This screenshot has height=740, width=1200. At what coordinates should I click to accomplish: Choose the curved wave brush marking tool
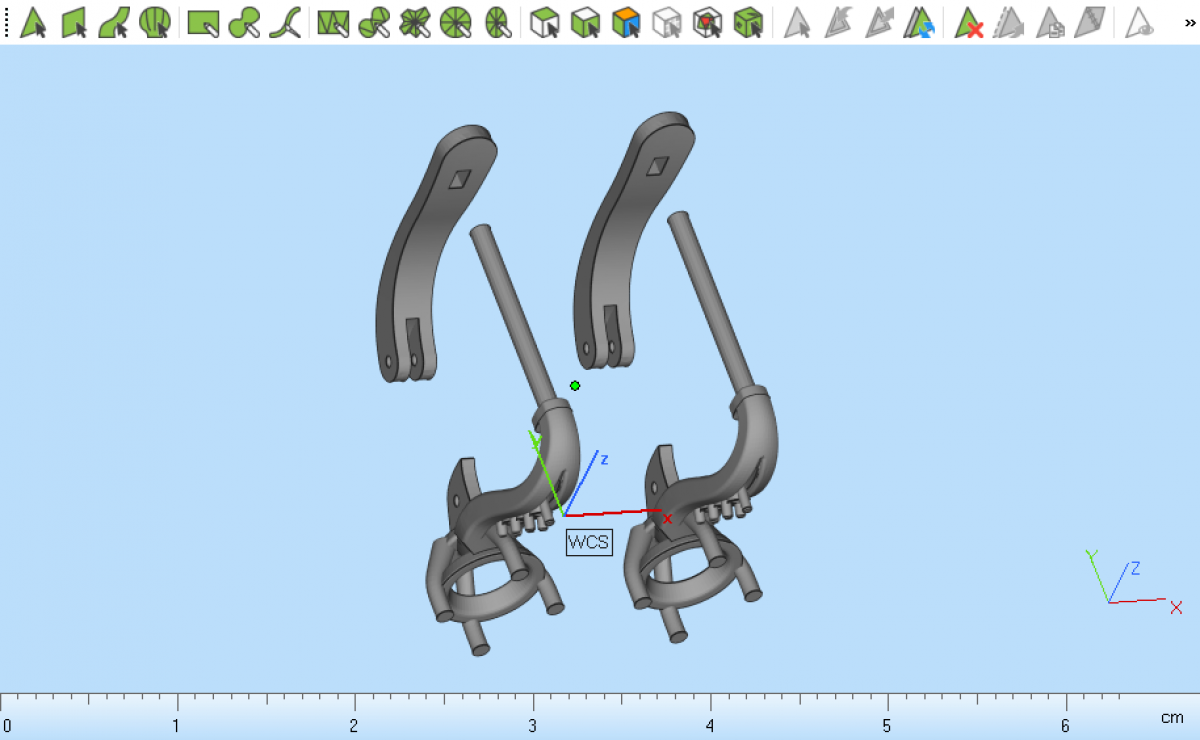tap(286, 22)
